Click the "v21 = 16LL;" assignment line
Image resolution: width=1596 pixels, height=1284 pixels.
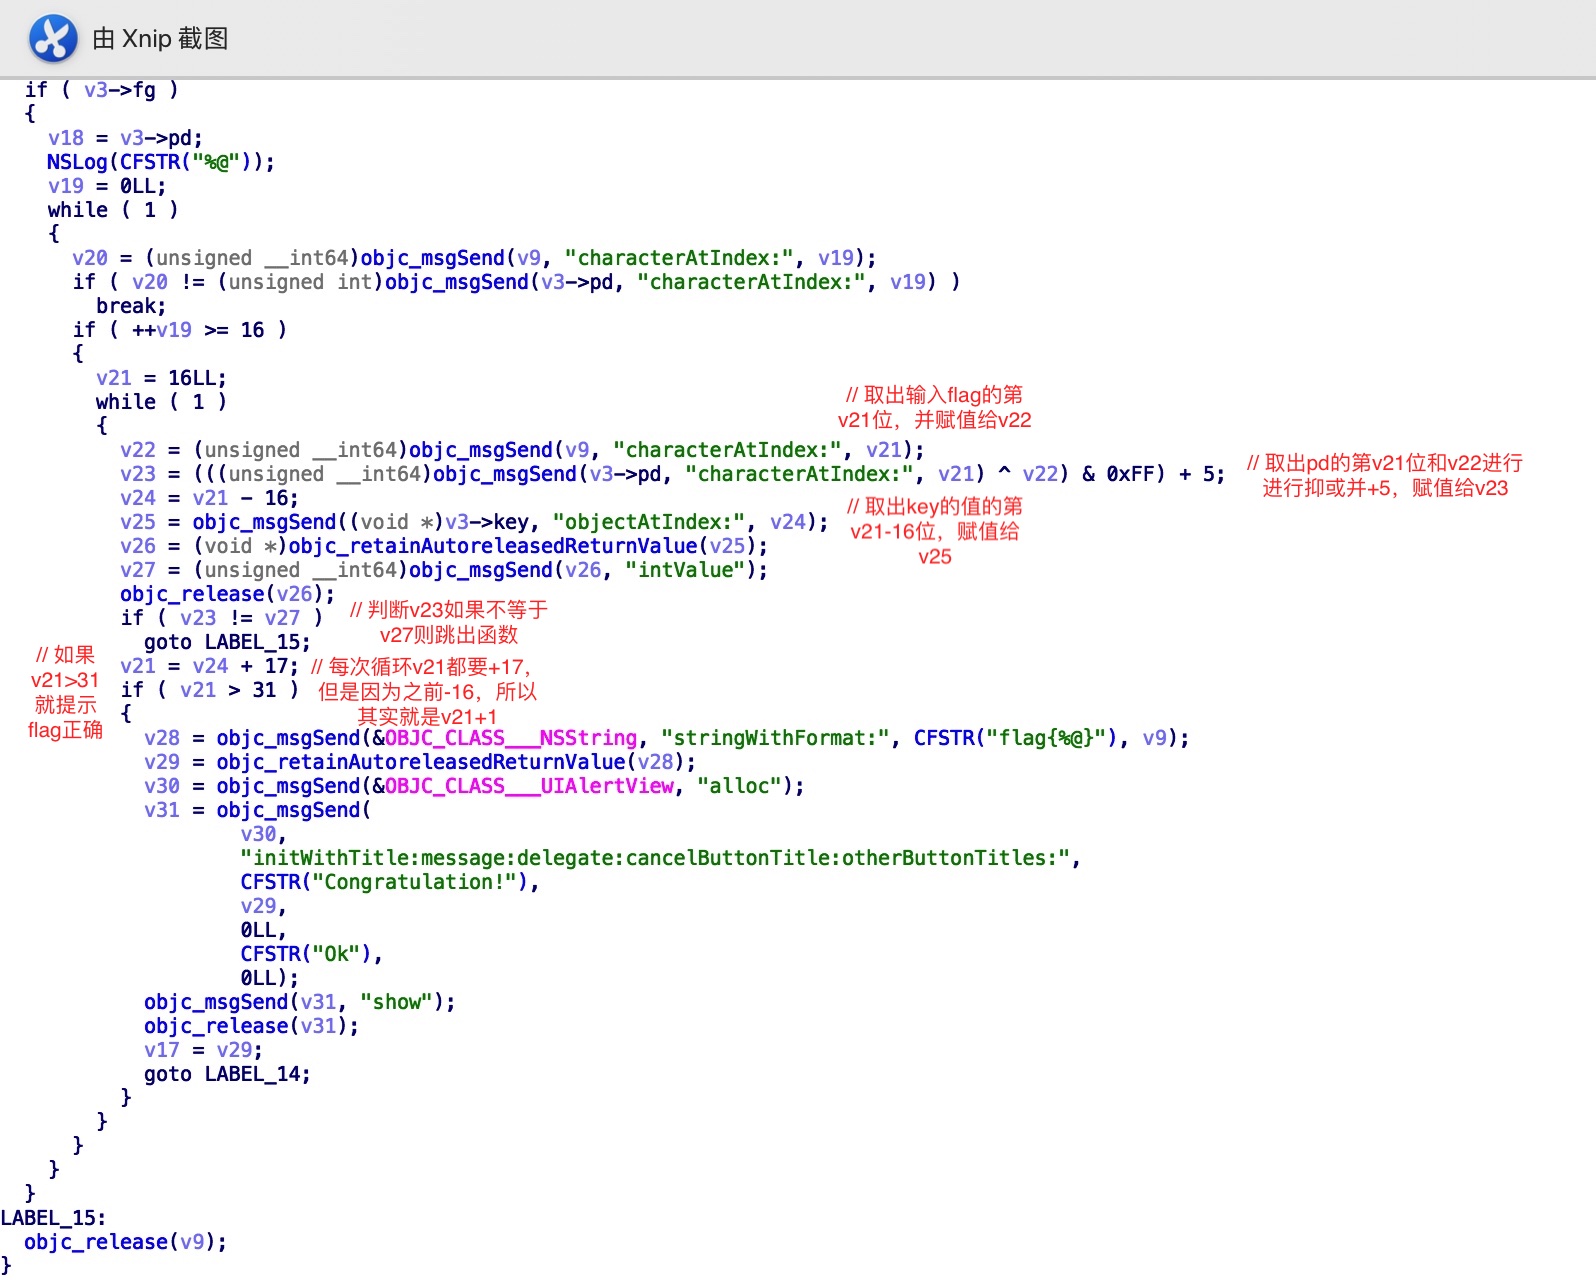161,378
